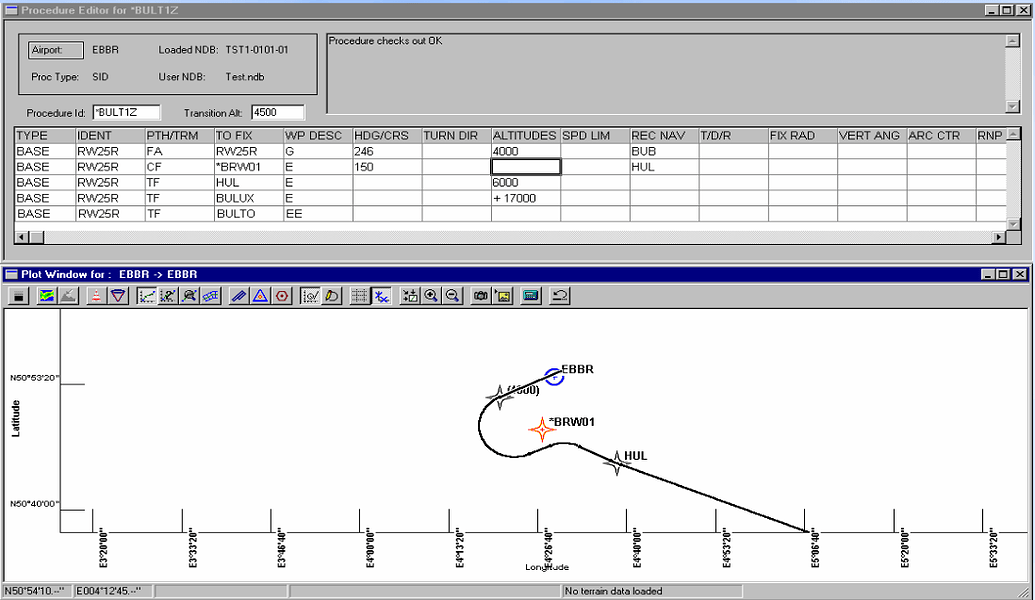This screenshot has height=600, width=1035.
Task: Select the Zoom In magnifier tool
Action: click(x=432, y=296)
